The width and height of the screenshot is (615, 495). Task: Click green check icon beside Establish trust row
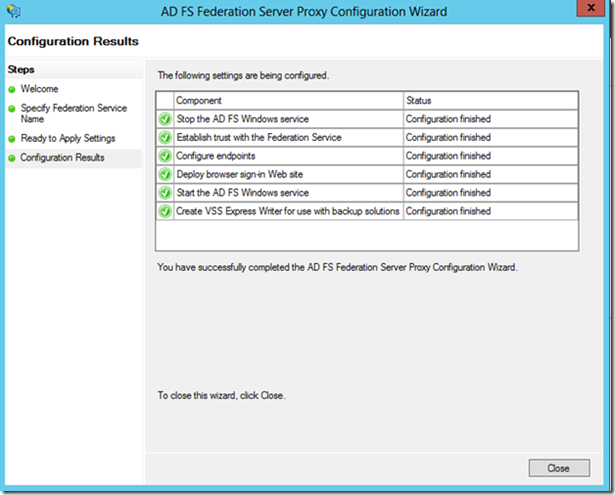[x=165, y=137]
